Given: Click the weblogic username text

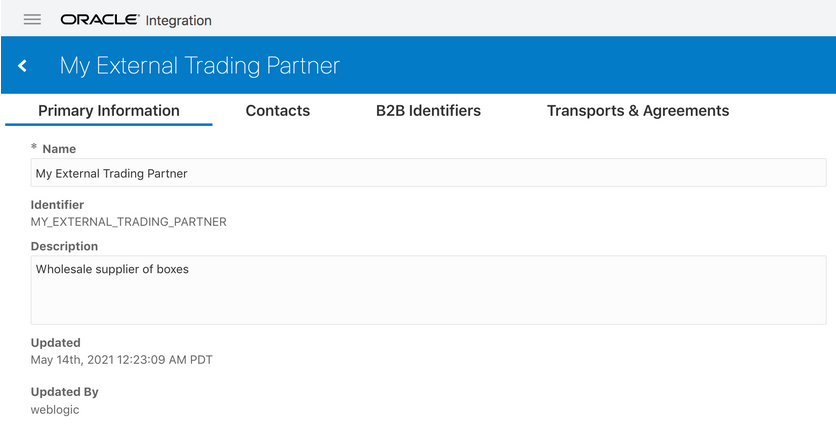Looking at the screenshot, I should click(x=55, y=409).
